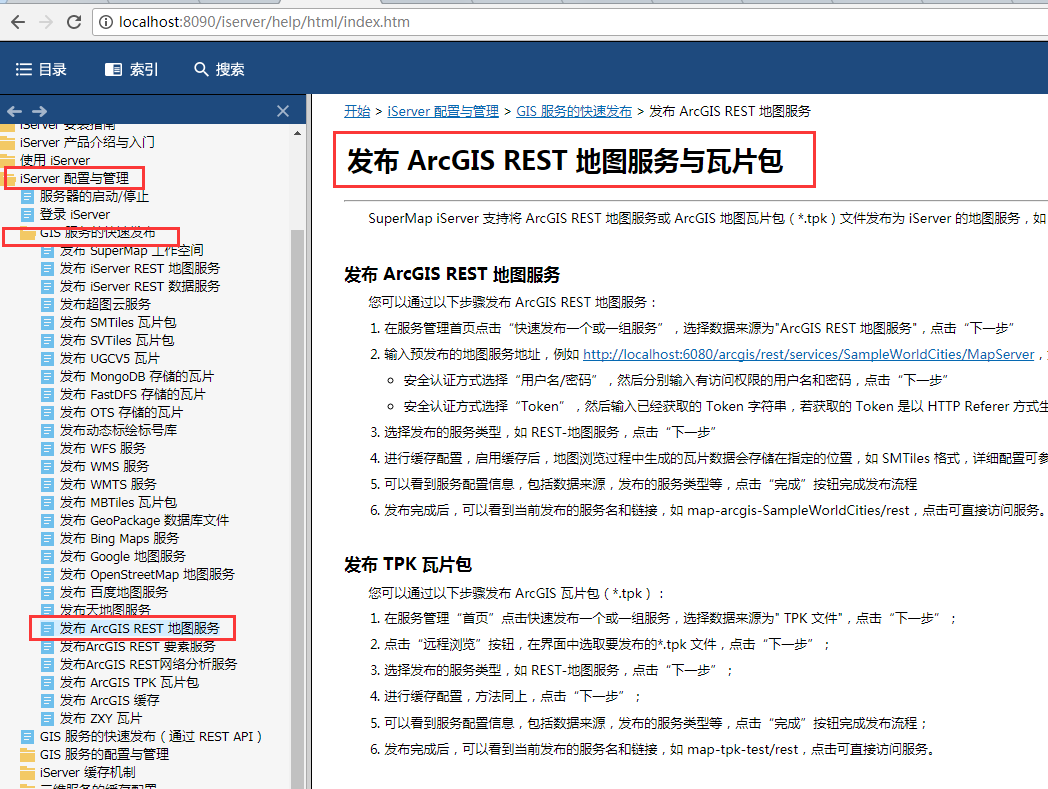Select 发布 OpenStreetMap 地图服务

point(147,575)
